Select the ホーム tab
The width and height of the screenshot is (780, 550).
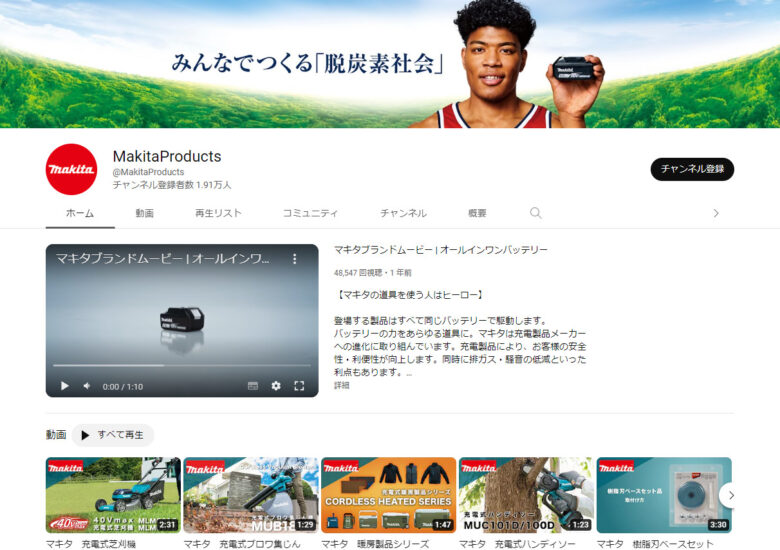(80, 213)
